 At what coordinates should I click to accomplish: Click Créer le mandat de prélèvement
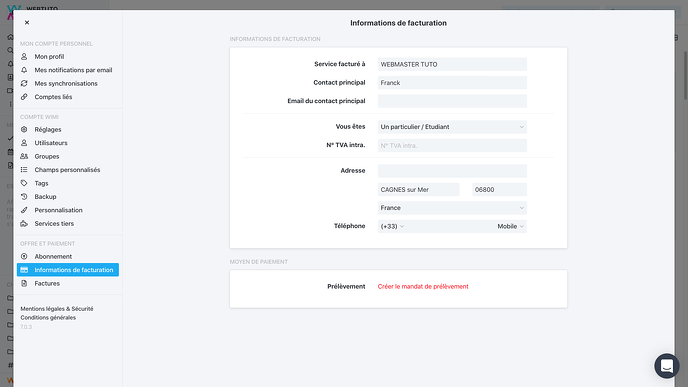coord(423,287)
